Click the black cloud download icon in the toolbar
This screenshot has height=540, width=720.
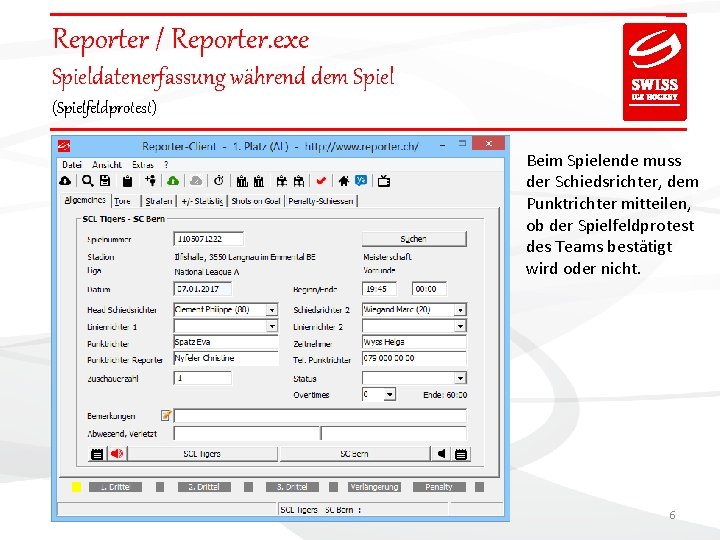pyautogui.click(x=65, y=181)
